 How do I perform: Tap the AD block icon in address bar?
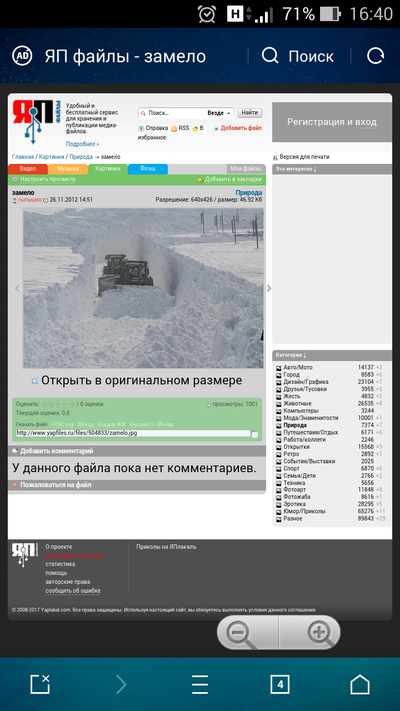[x=22, y=56]
